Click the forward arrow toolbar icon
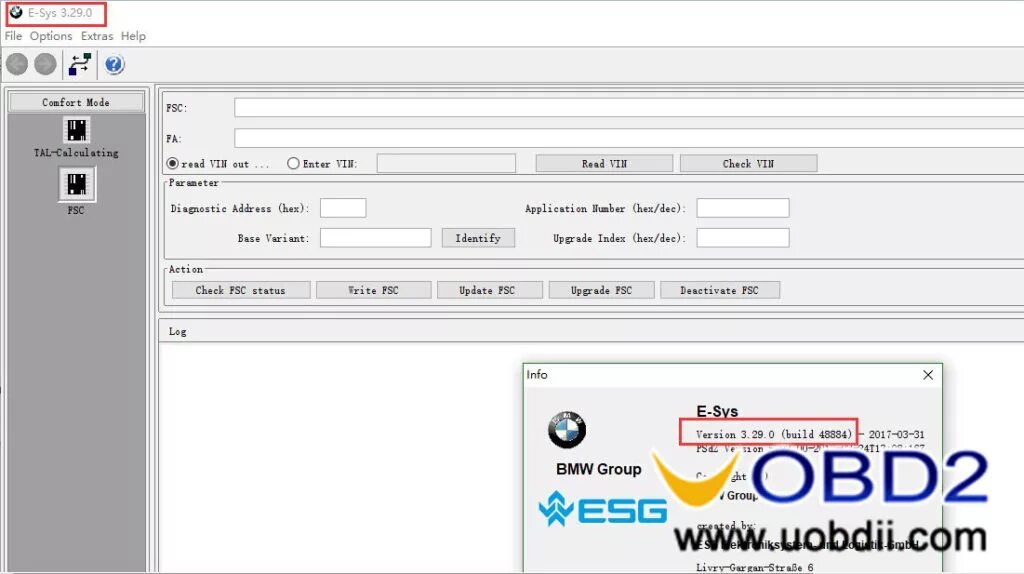The image size is (1024, 574). 45,64
